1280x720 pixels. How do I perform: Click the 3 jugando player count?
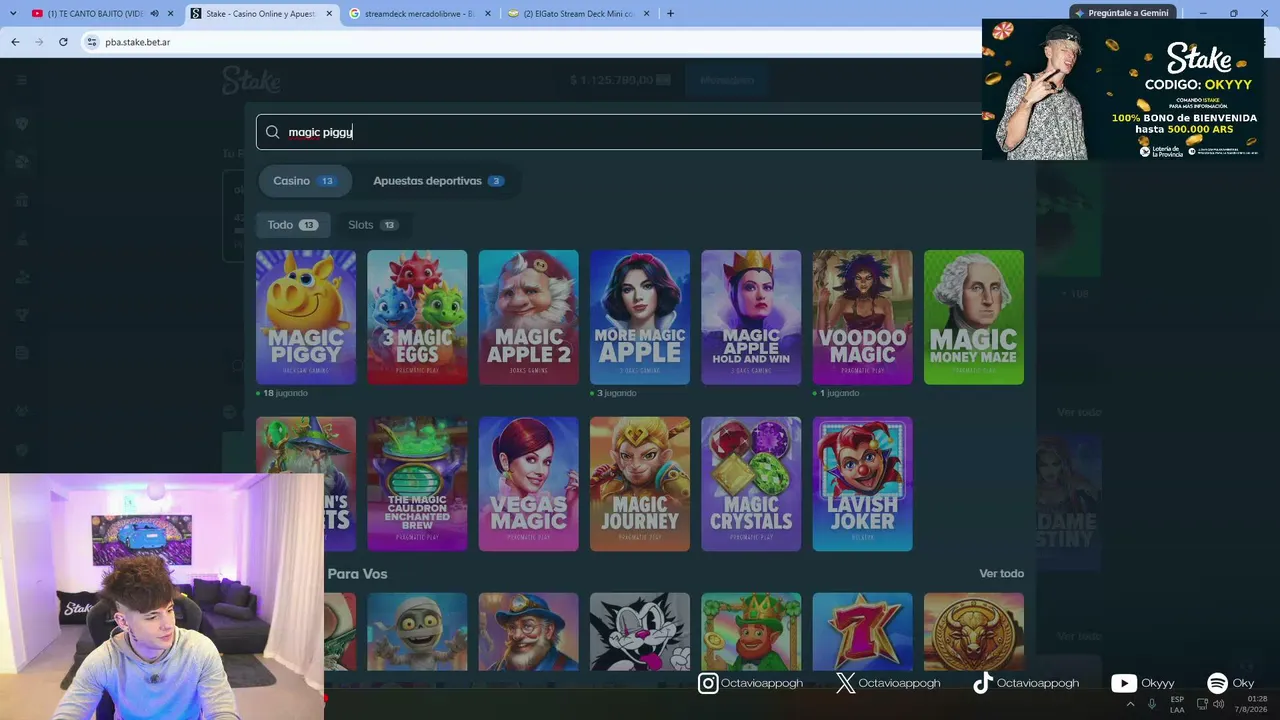tap(614, 393)
